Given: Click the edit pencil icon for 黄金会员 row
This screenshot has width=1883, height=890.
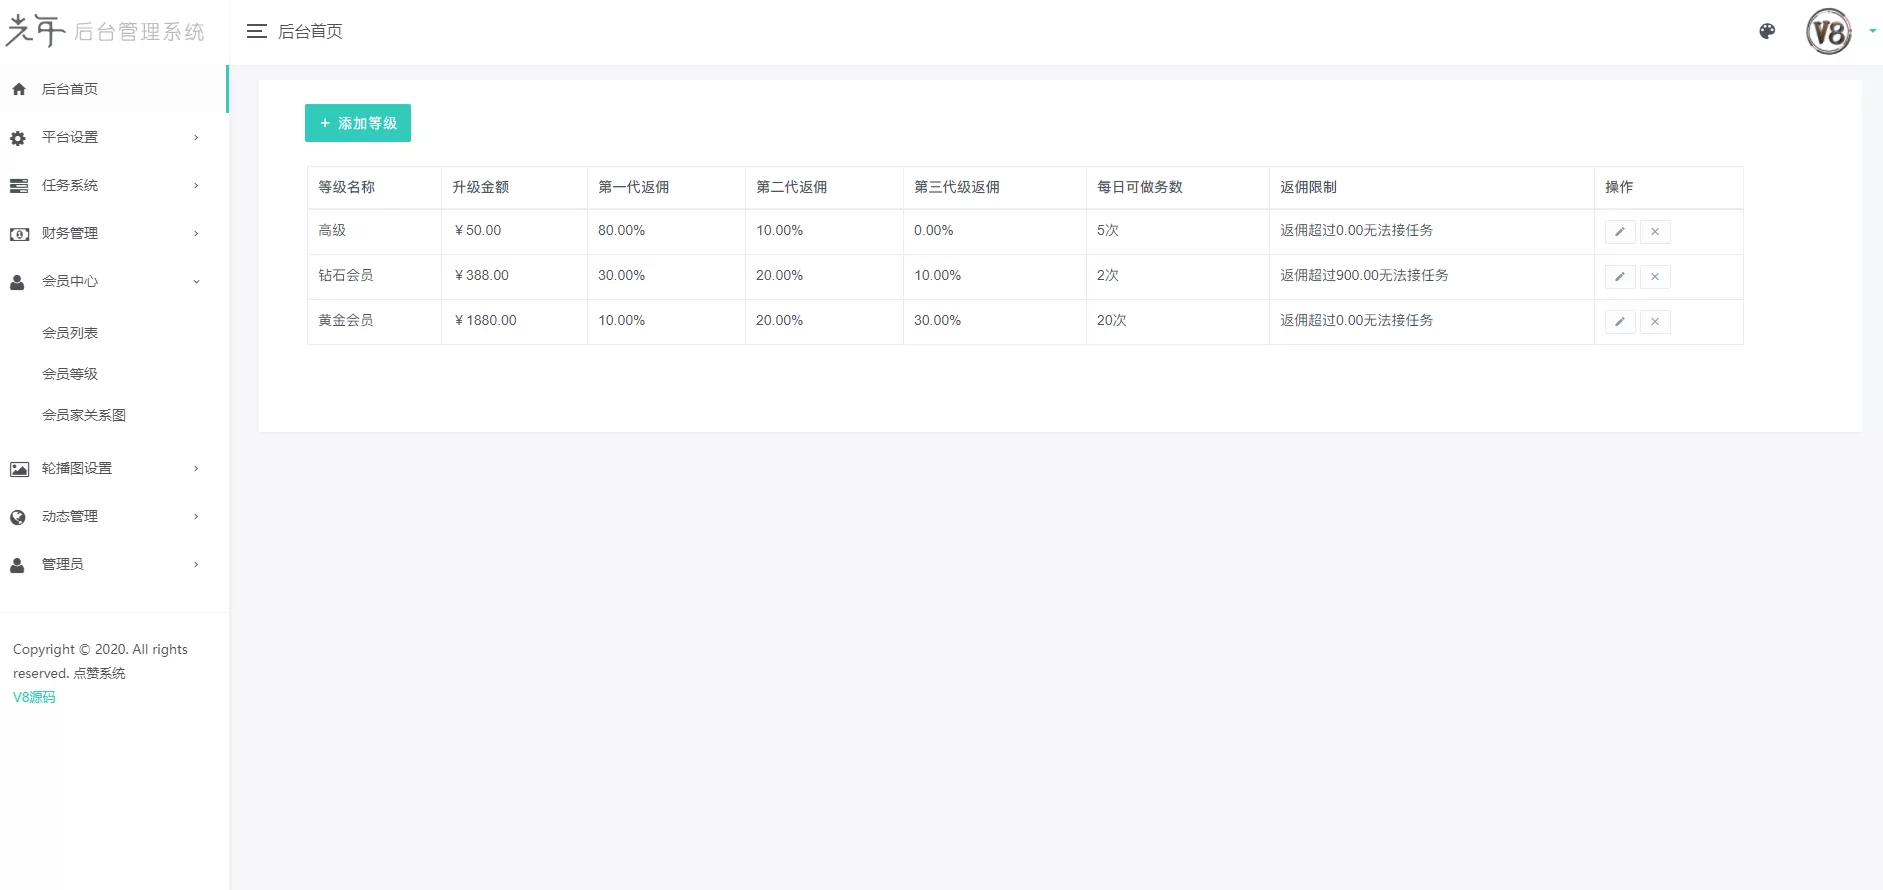Looking at the screenshot, I should click(1619, 322).
